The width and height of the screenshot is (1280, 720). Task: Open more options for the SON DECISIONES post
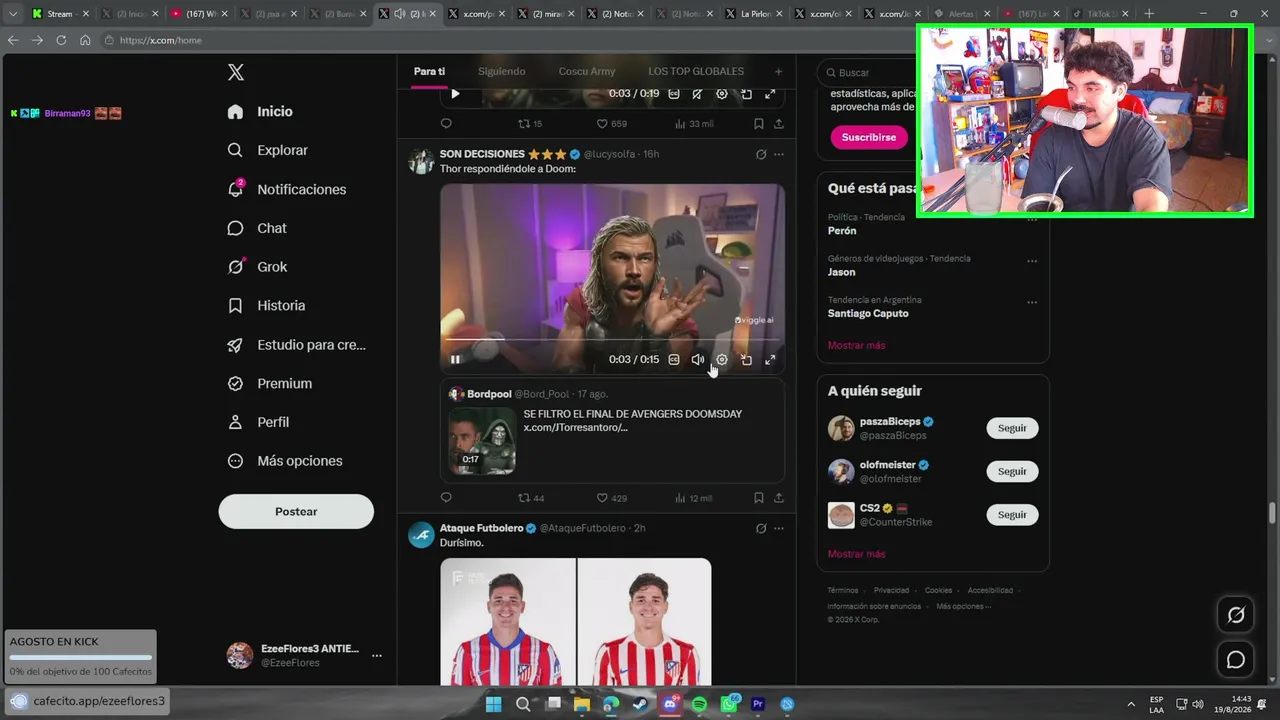(x=779, y=154)
